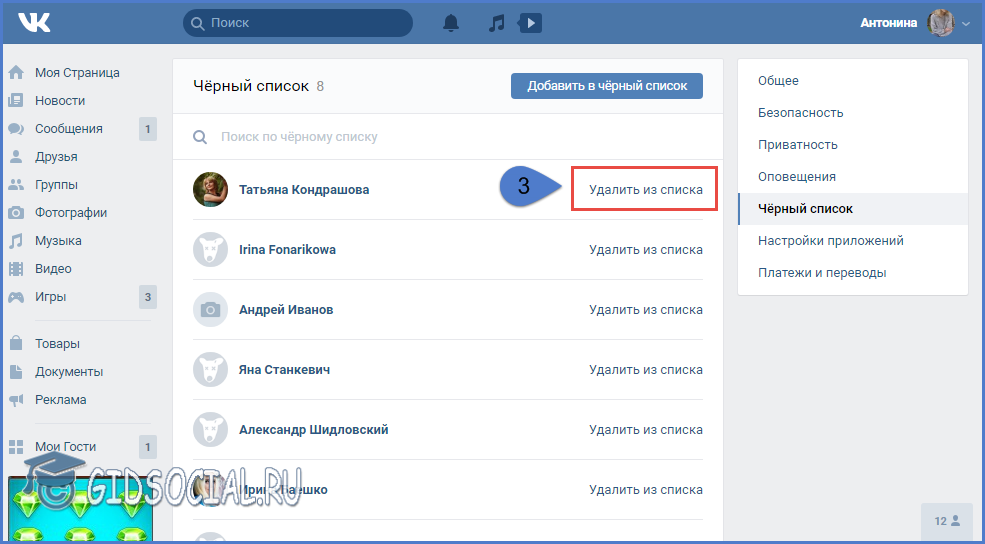Viewport: 985px width, 544px height.
Task: Open Друзья in sidebar
Action: tap(56, 157)
